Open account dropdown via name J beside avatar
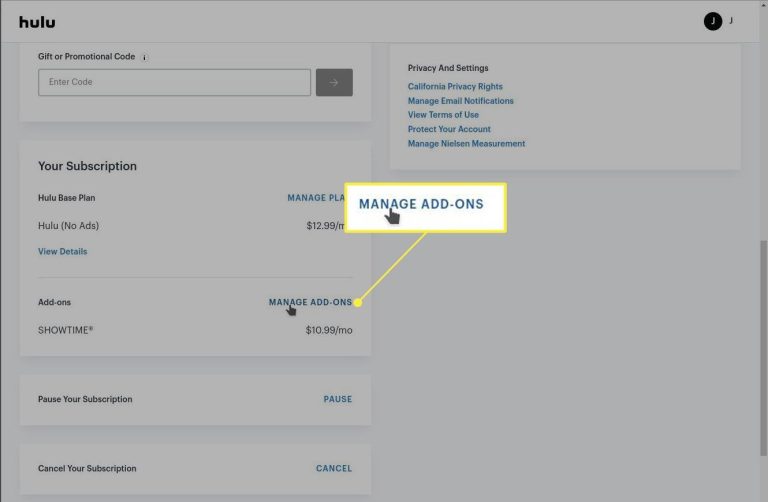Image resolution: width=768 pixels, height=502 pixels. tap(731, 21)
